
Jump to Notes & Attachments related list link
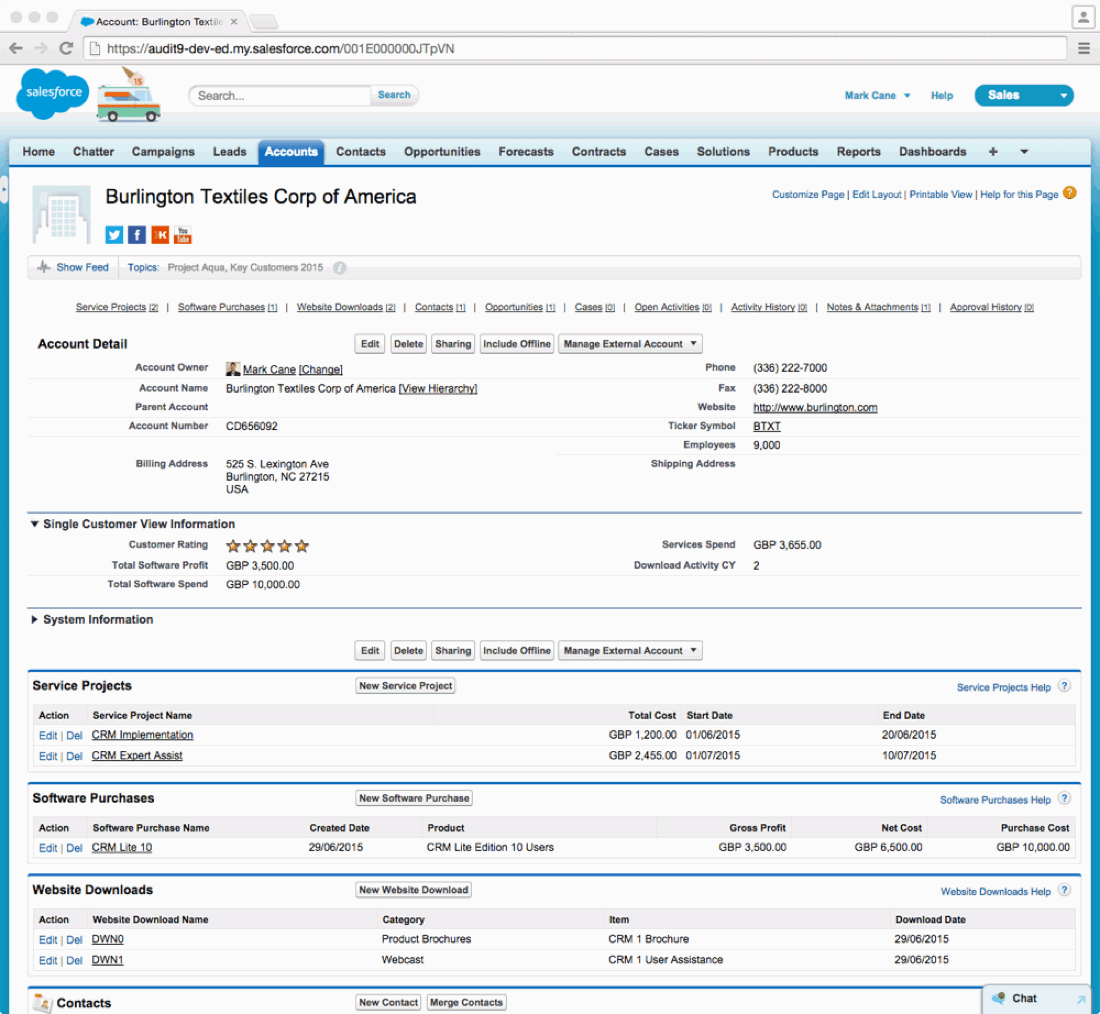pyautogui.click(x=878, y=307)
